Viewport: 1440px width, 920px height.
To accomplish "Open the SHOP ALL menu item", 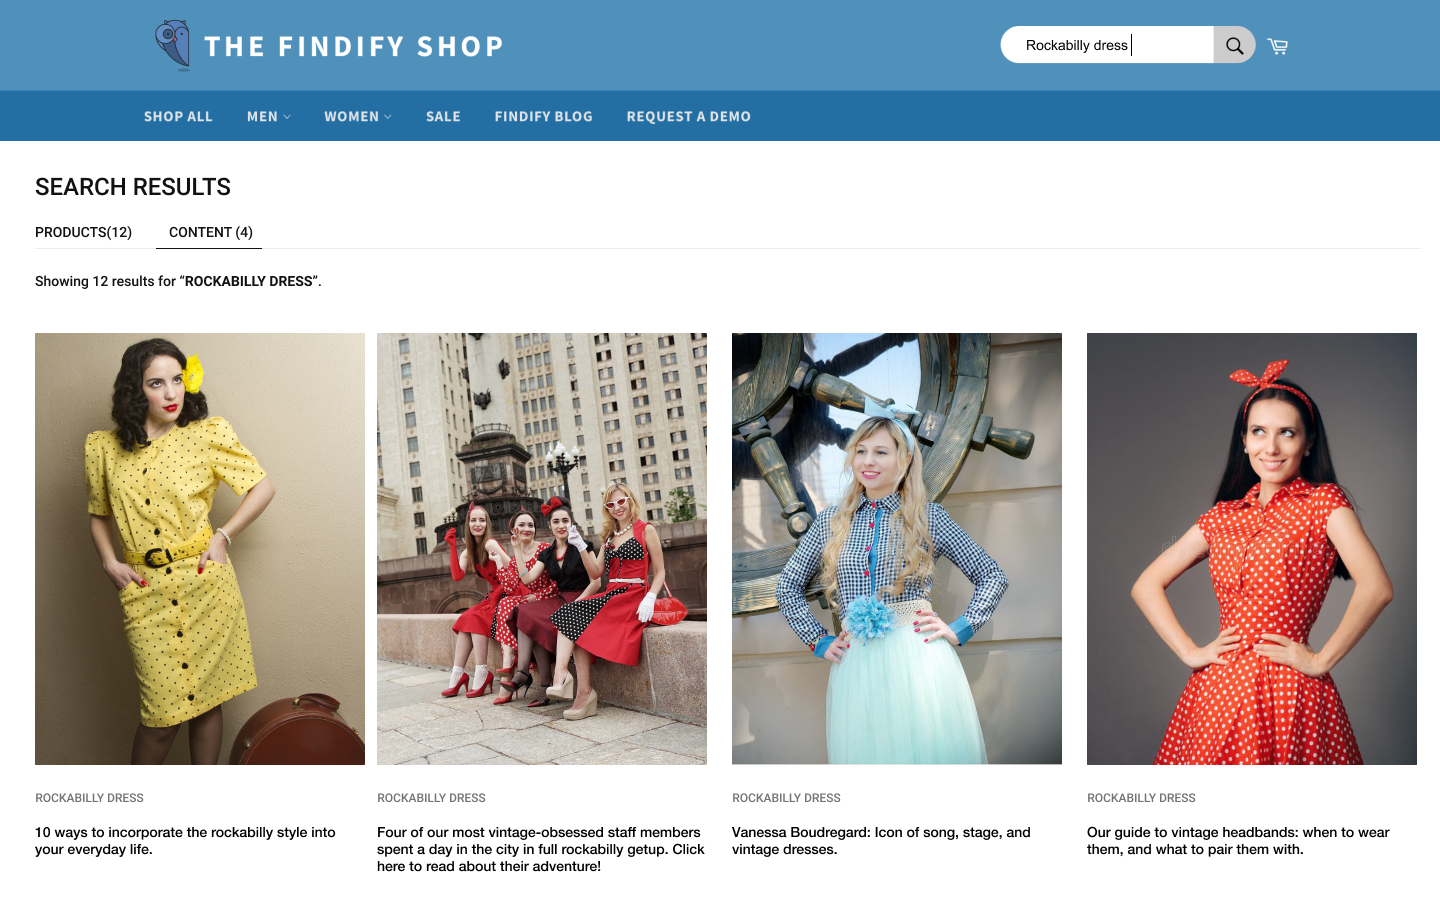I will [178, 116].
